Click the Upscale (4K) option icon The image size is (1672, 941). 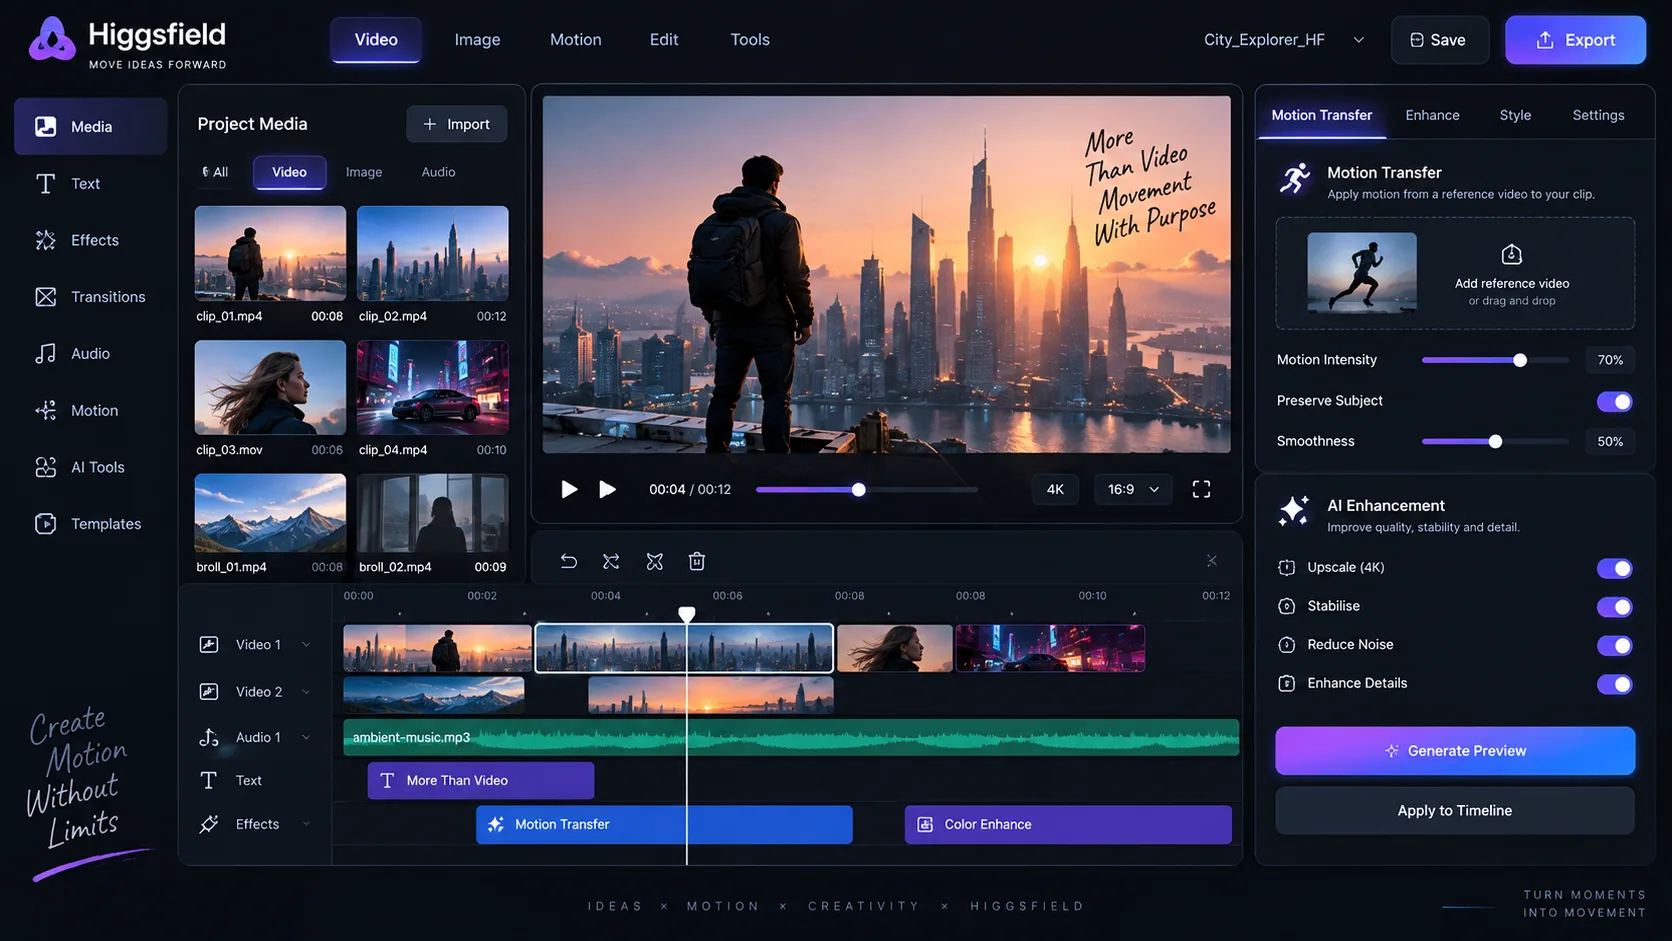coord(1287,568)
